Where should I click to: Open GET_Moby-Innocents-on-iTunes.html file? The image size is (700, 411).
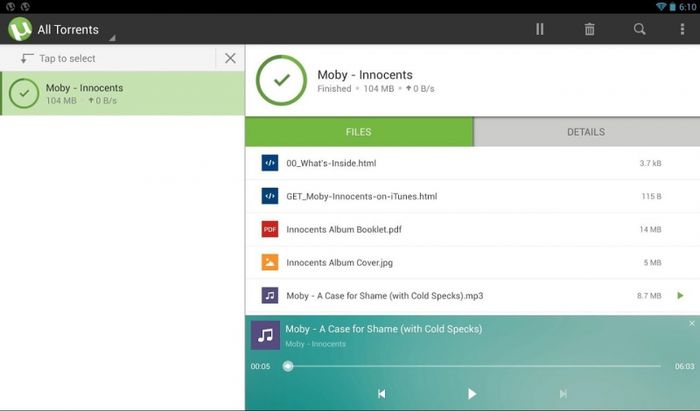[361, 196]
